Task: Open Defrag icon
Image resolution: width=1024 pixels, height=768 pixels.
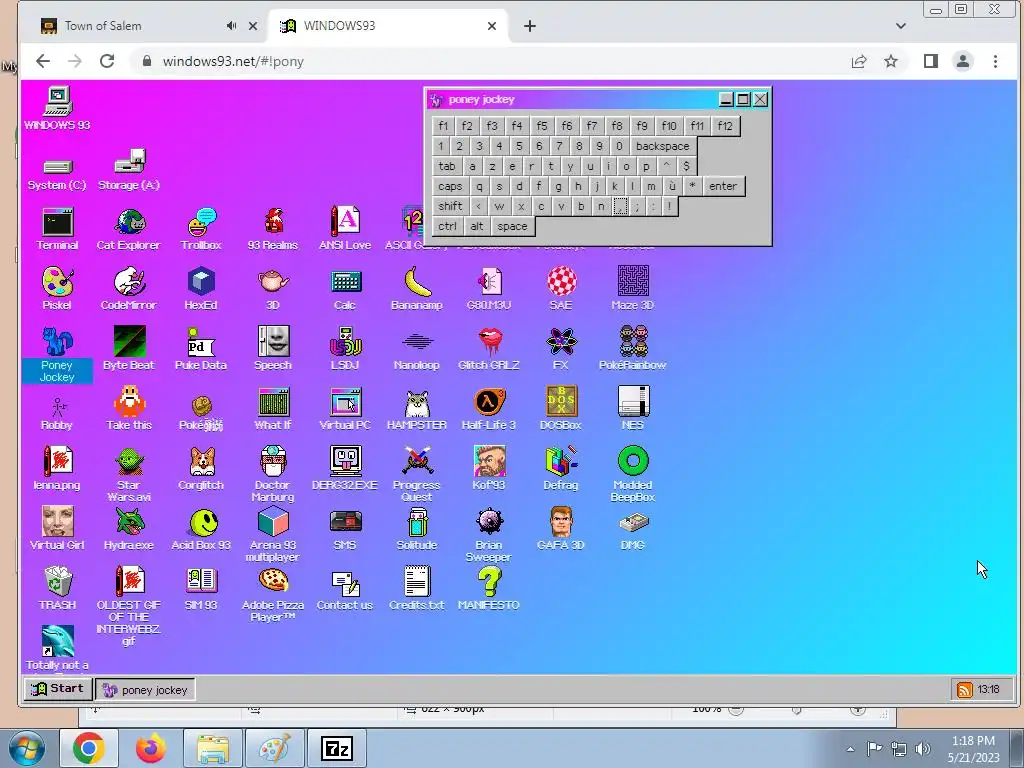Action: pyautogui.click(x=561, y=469)
